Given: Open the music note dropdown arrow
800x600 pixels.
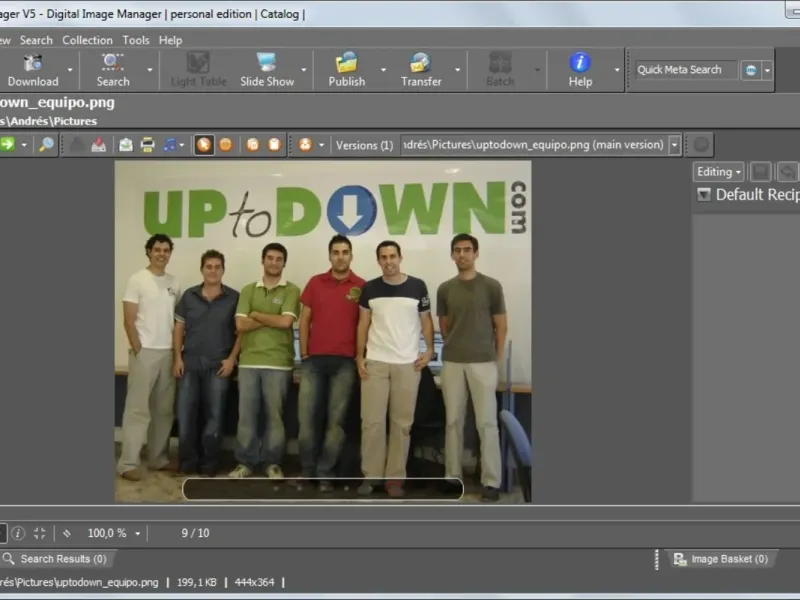Looking at the screenshot, I should [x=182, y=145].
